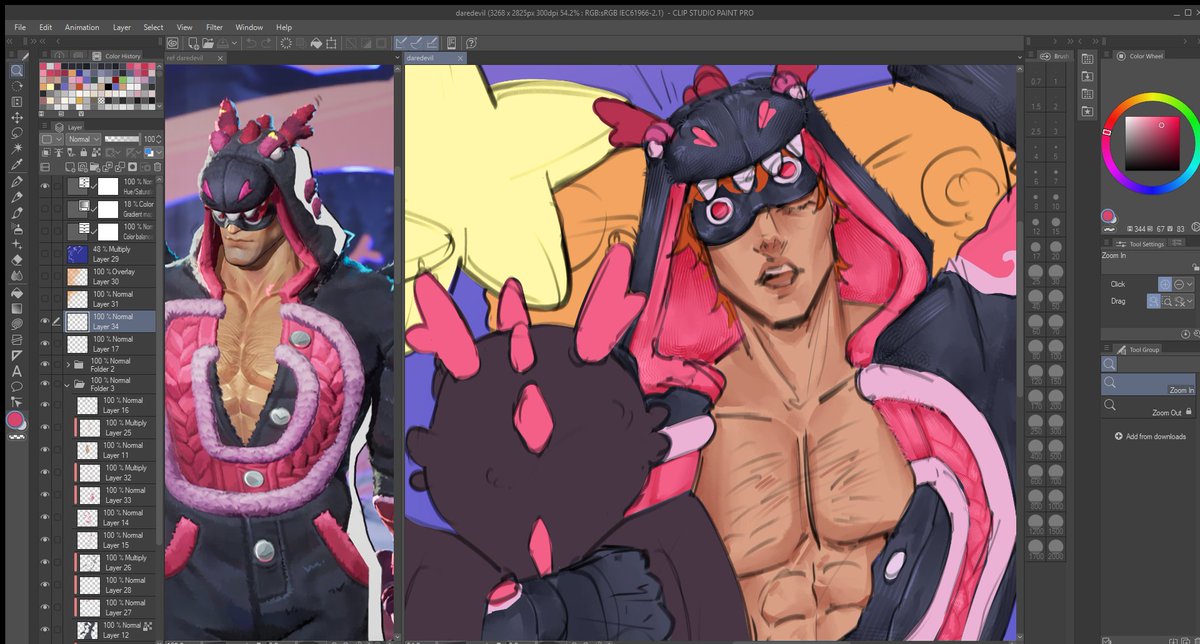Select the Zoom magnifier tool in toolbar

point(17,71)
